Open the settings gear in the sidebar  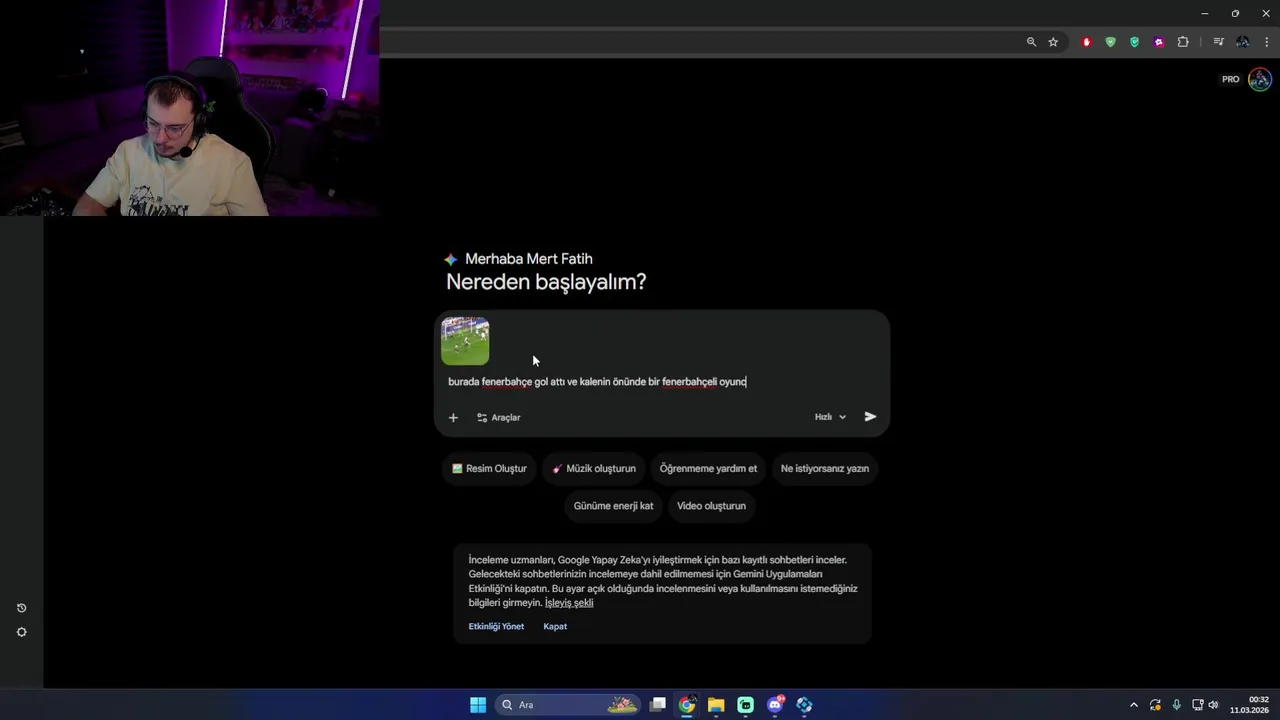[21, 632]
